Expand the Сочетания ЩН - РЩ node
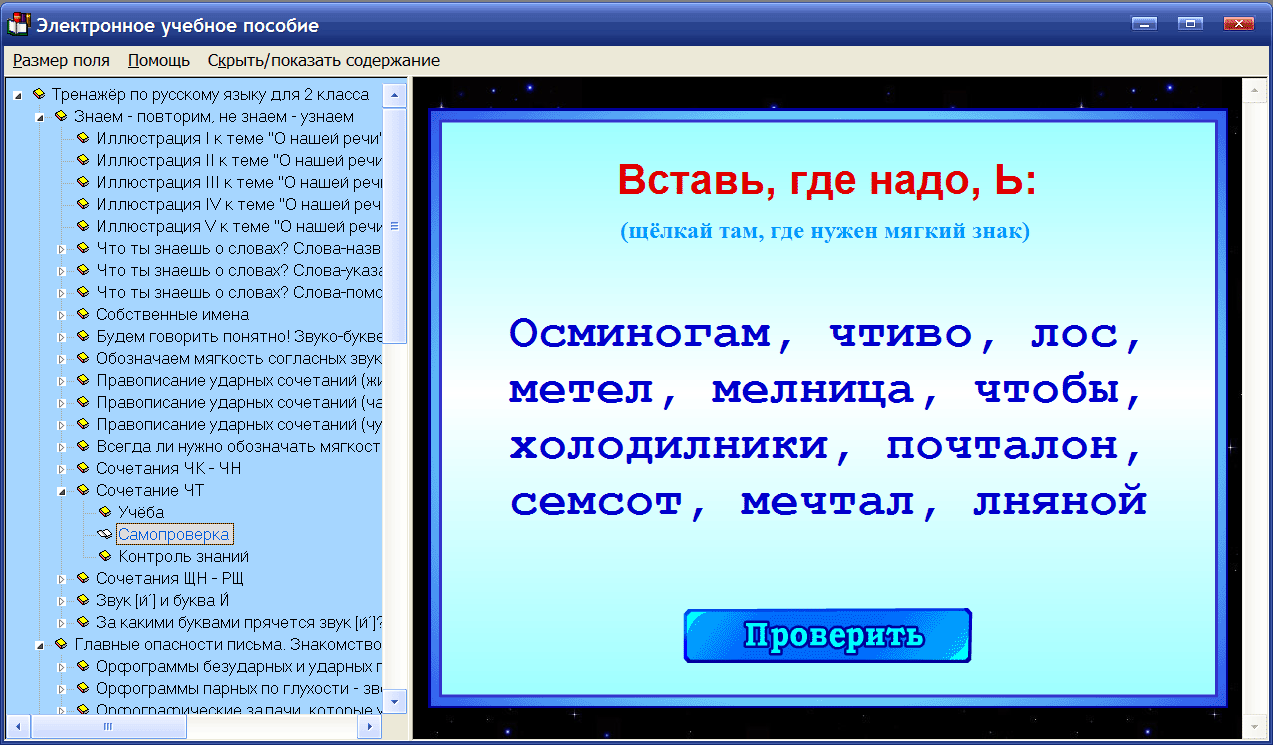Viewport: 1273px width, 745px height. [62, 577]
